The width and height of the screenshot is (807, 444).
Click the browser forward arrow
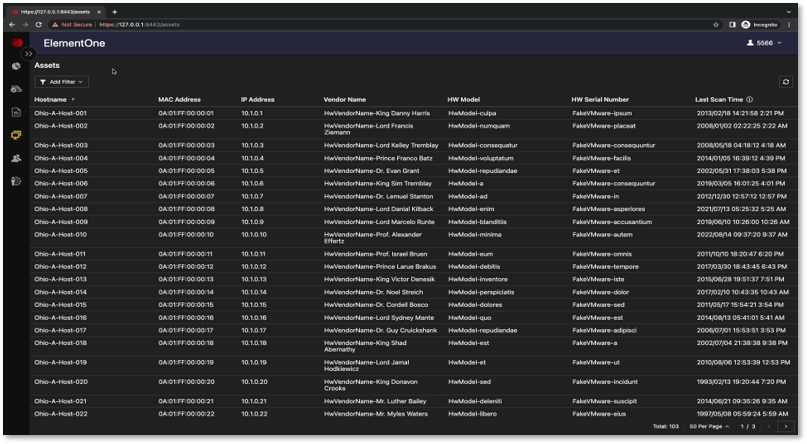coord(25,25)
